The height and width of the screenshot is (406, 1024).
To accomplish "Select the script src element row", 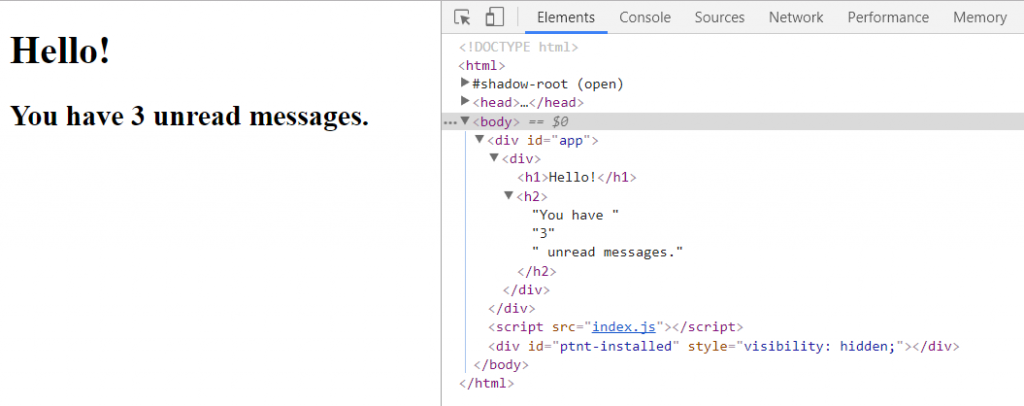I will point(615,327).
